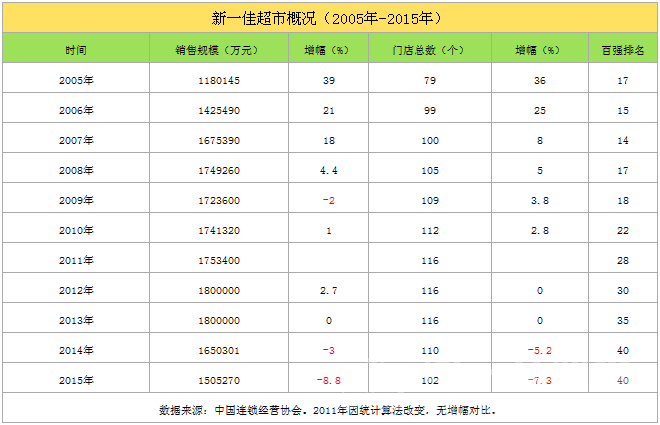Click the 4.4 sales growth value
The image size is (660, 425).
328,170
